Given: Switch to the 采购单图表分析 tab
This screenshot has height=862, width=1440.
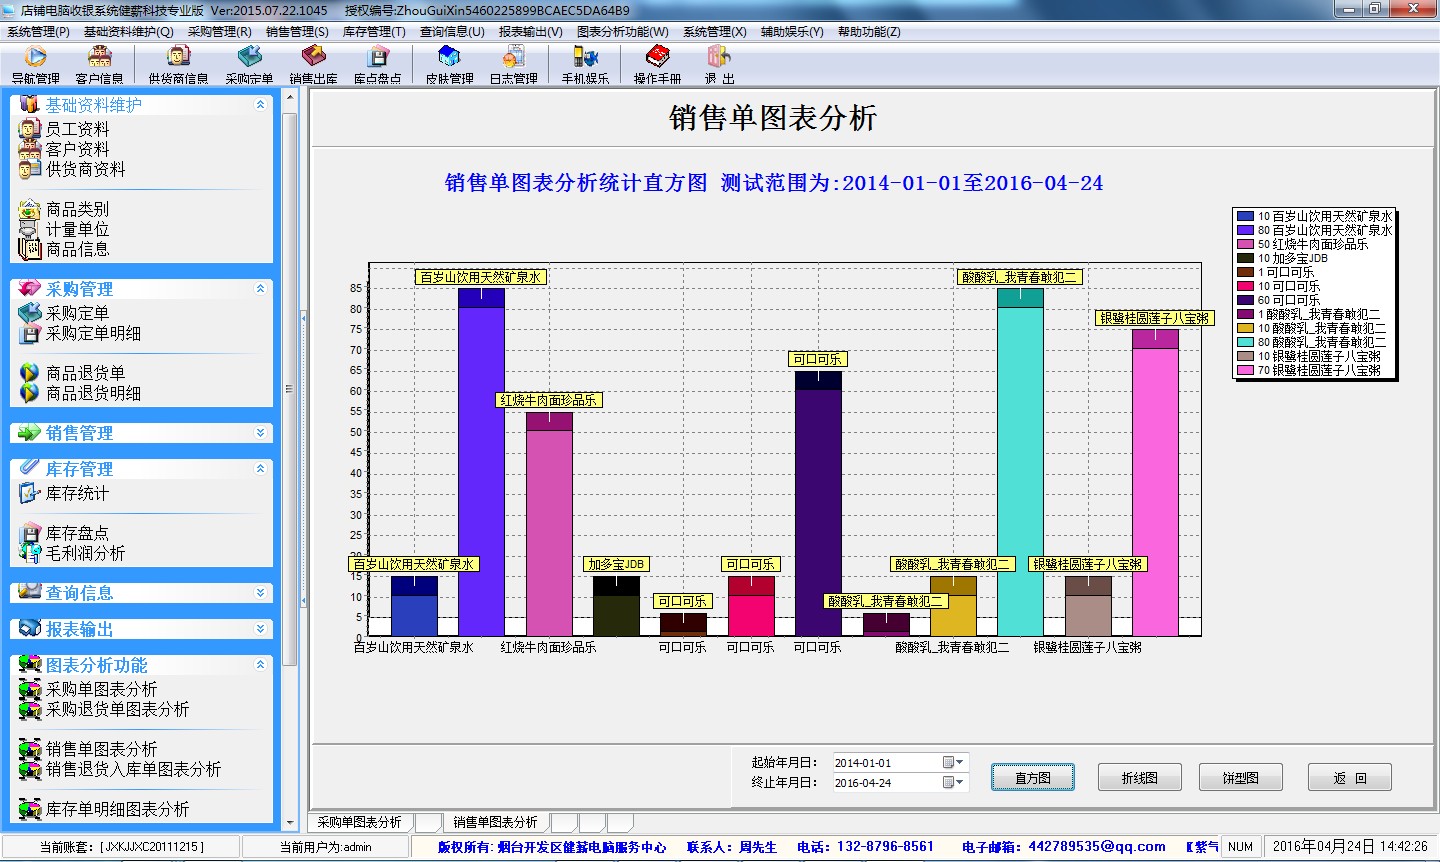Looking at the screenshot, I should [360, 823].
